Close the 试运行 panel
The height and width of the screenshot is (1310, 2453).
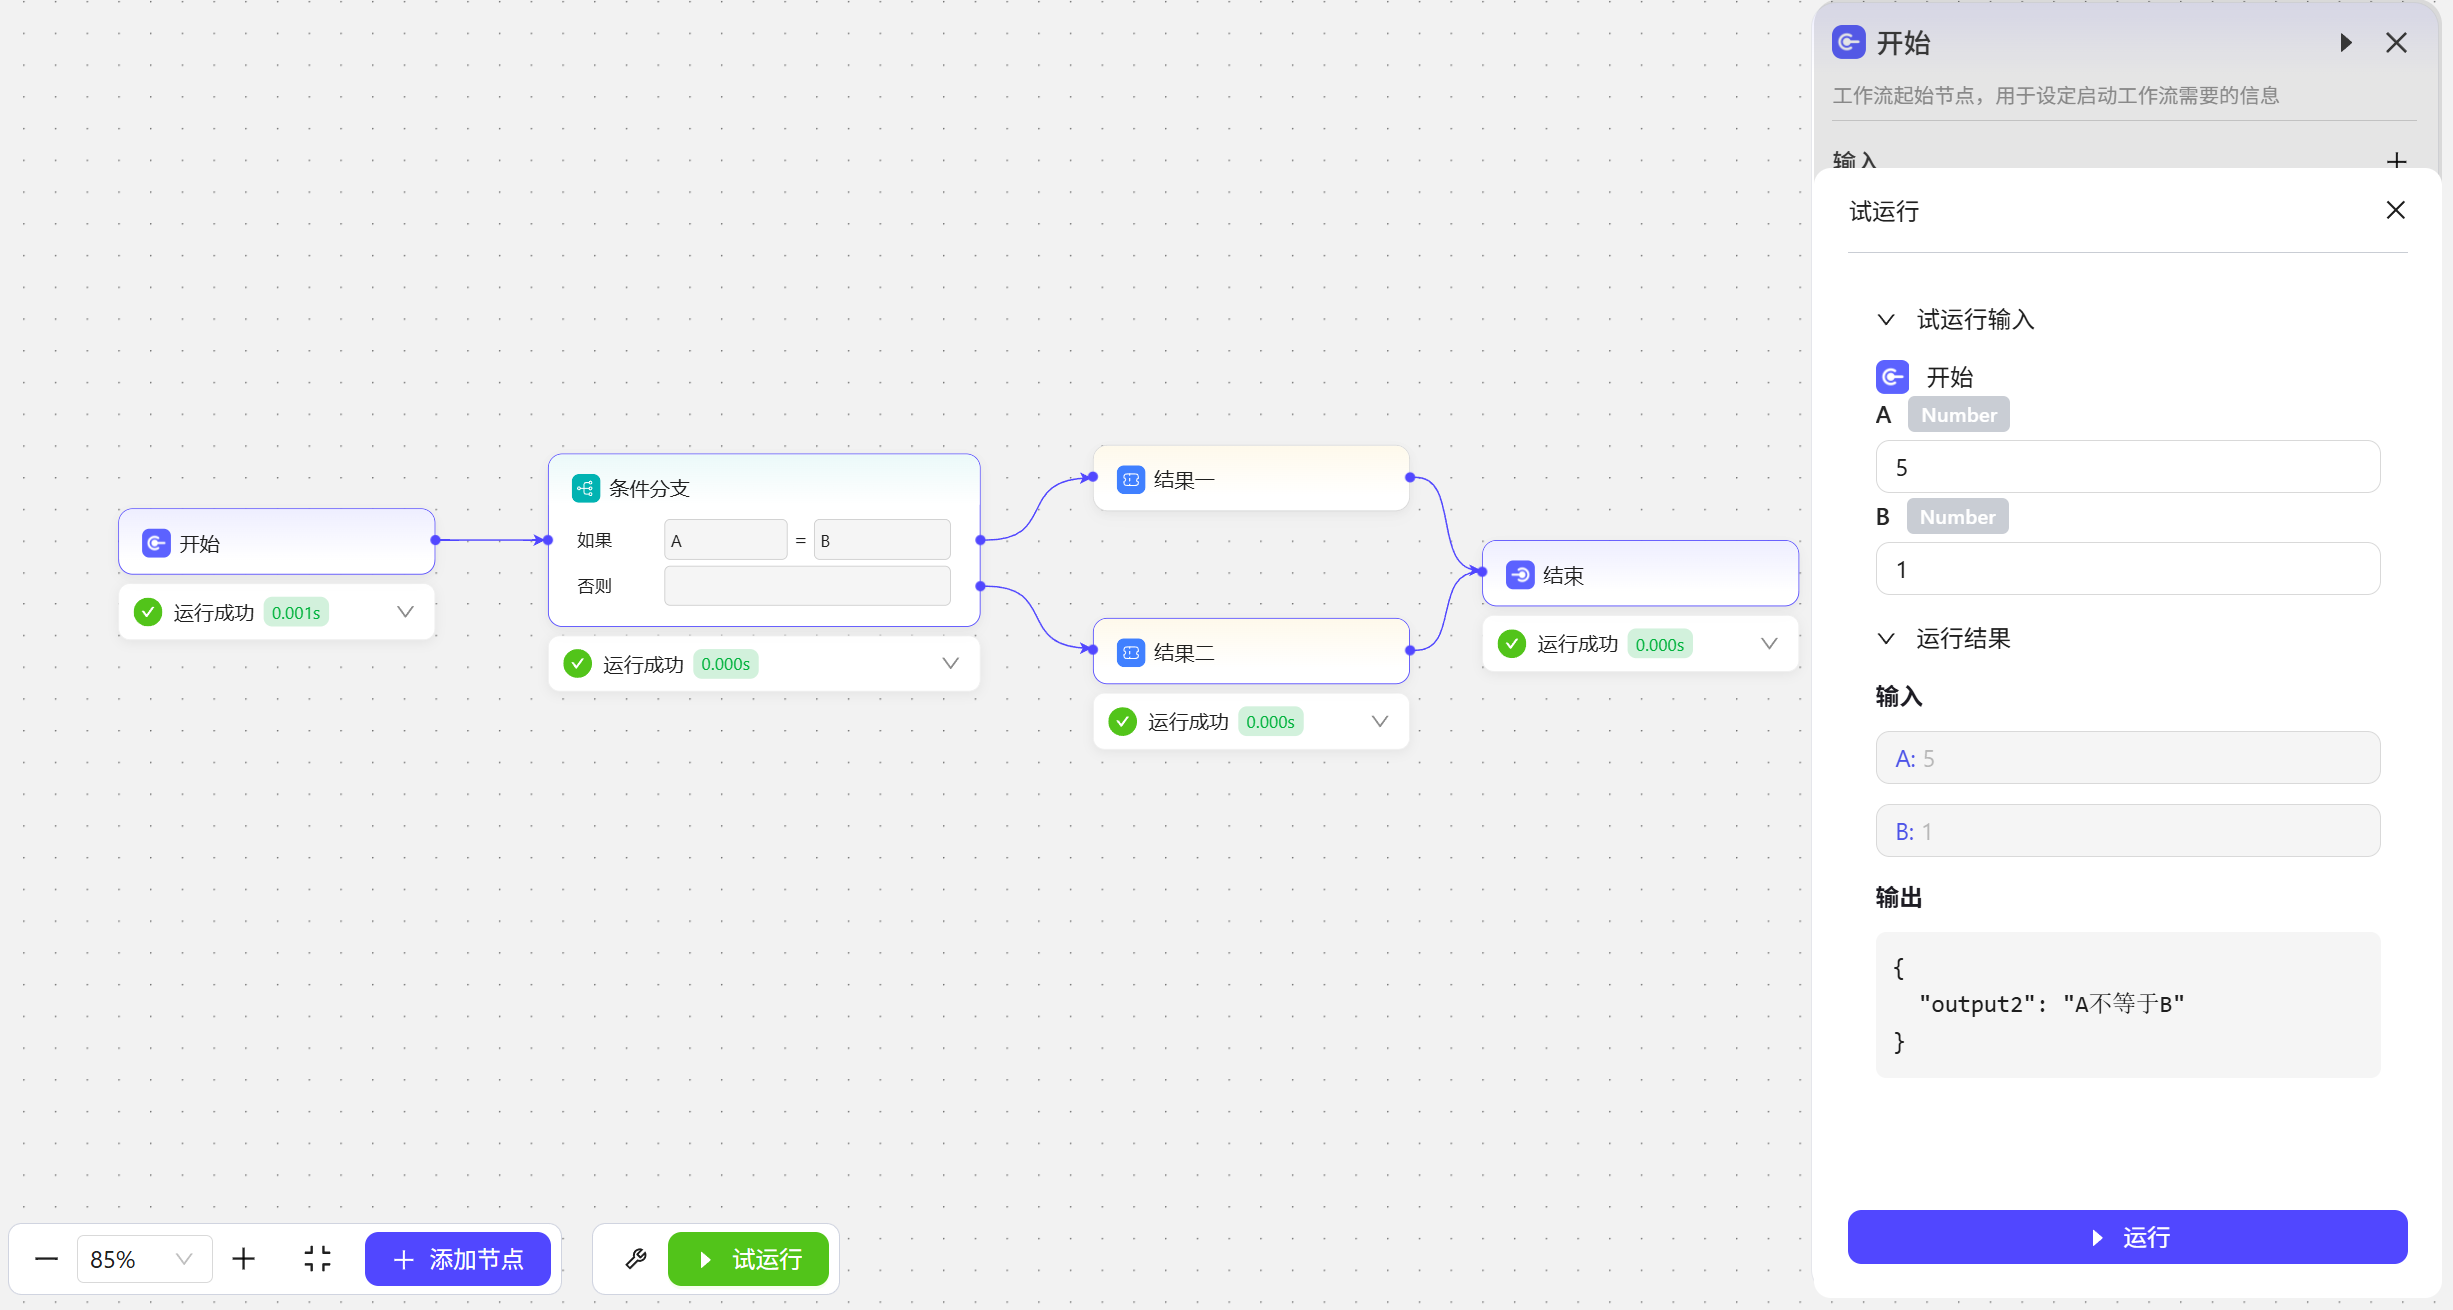[2395, 210]
